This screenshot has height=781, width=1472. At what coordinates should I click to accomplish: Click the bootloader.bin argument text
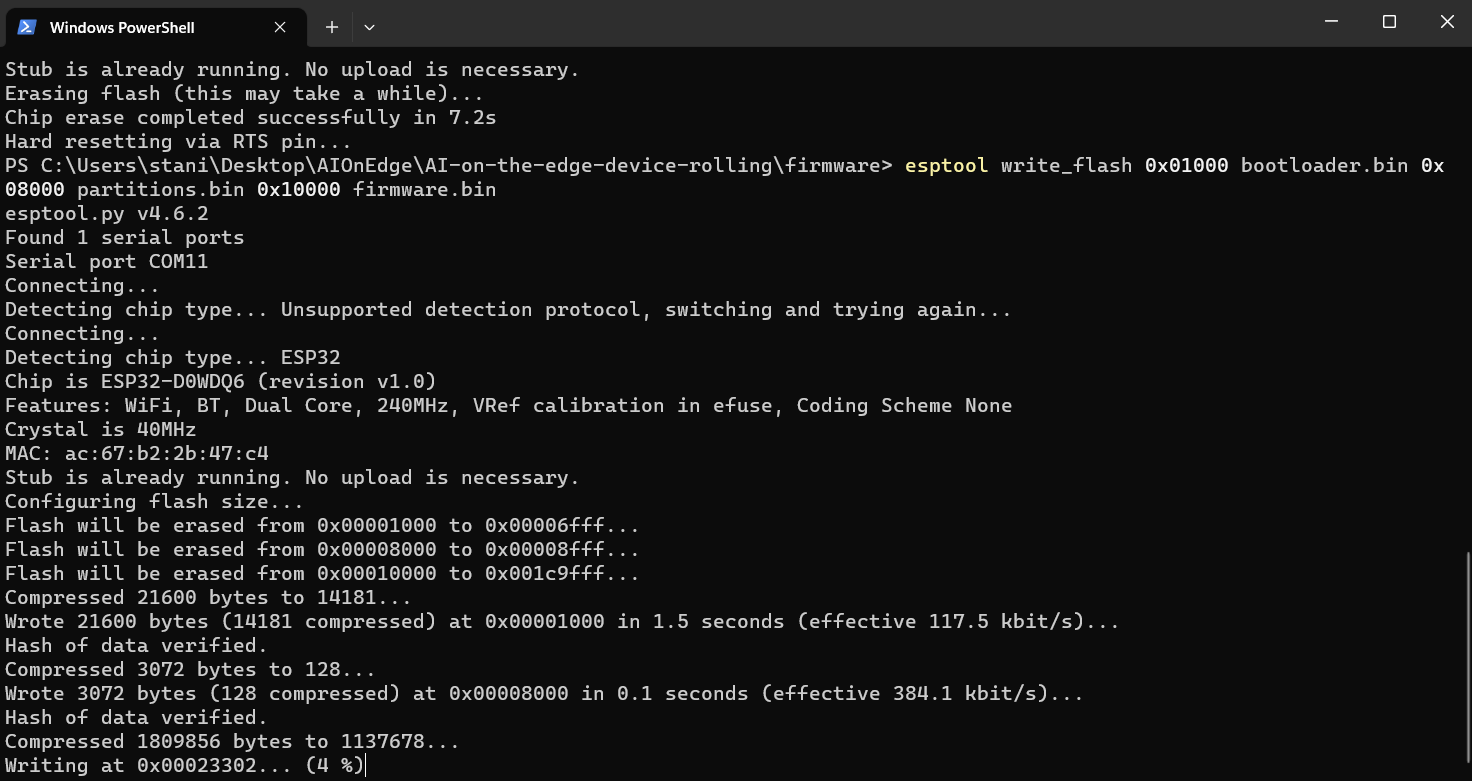(1324, 165)
